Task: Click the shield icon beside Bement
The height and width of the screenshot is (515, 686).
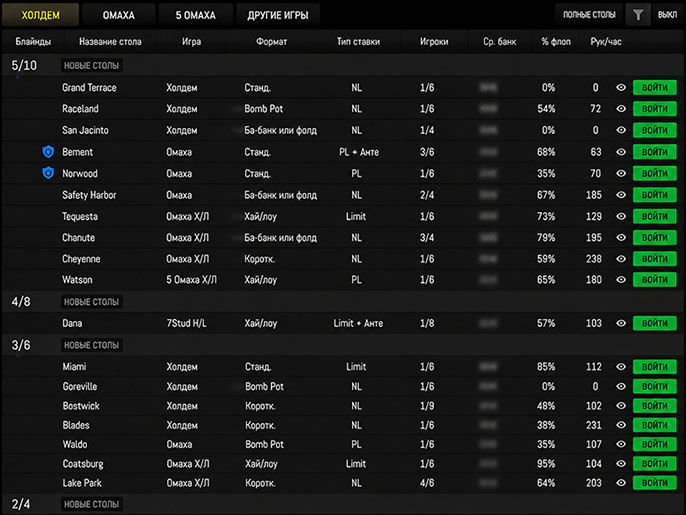Action: tap(48, 152)
